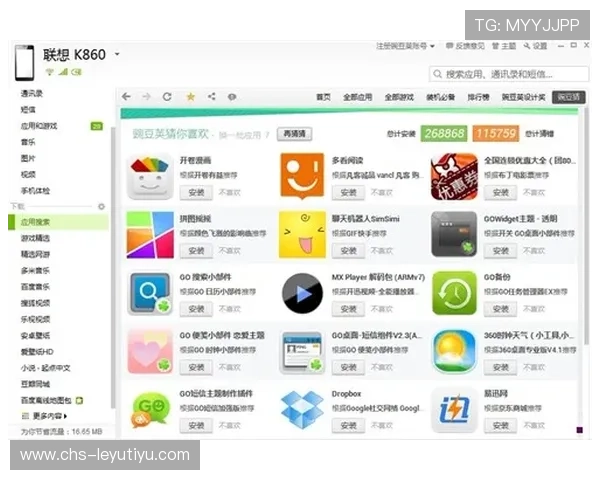This screenshot has height=480, width=600.
Task: Click 不喜欢 under 聊天机器人SimSimi
Action: click(382, 251)
